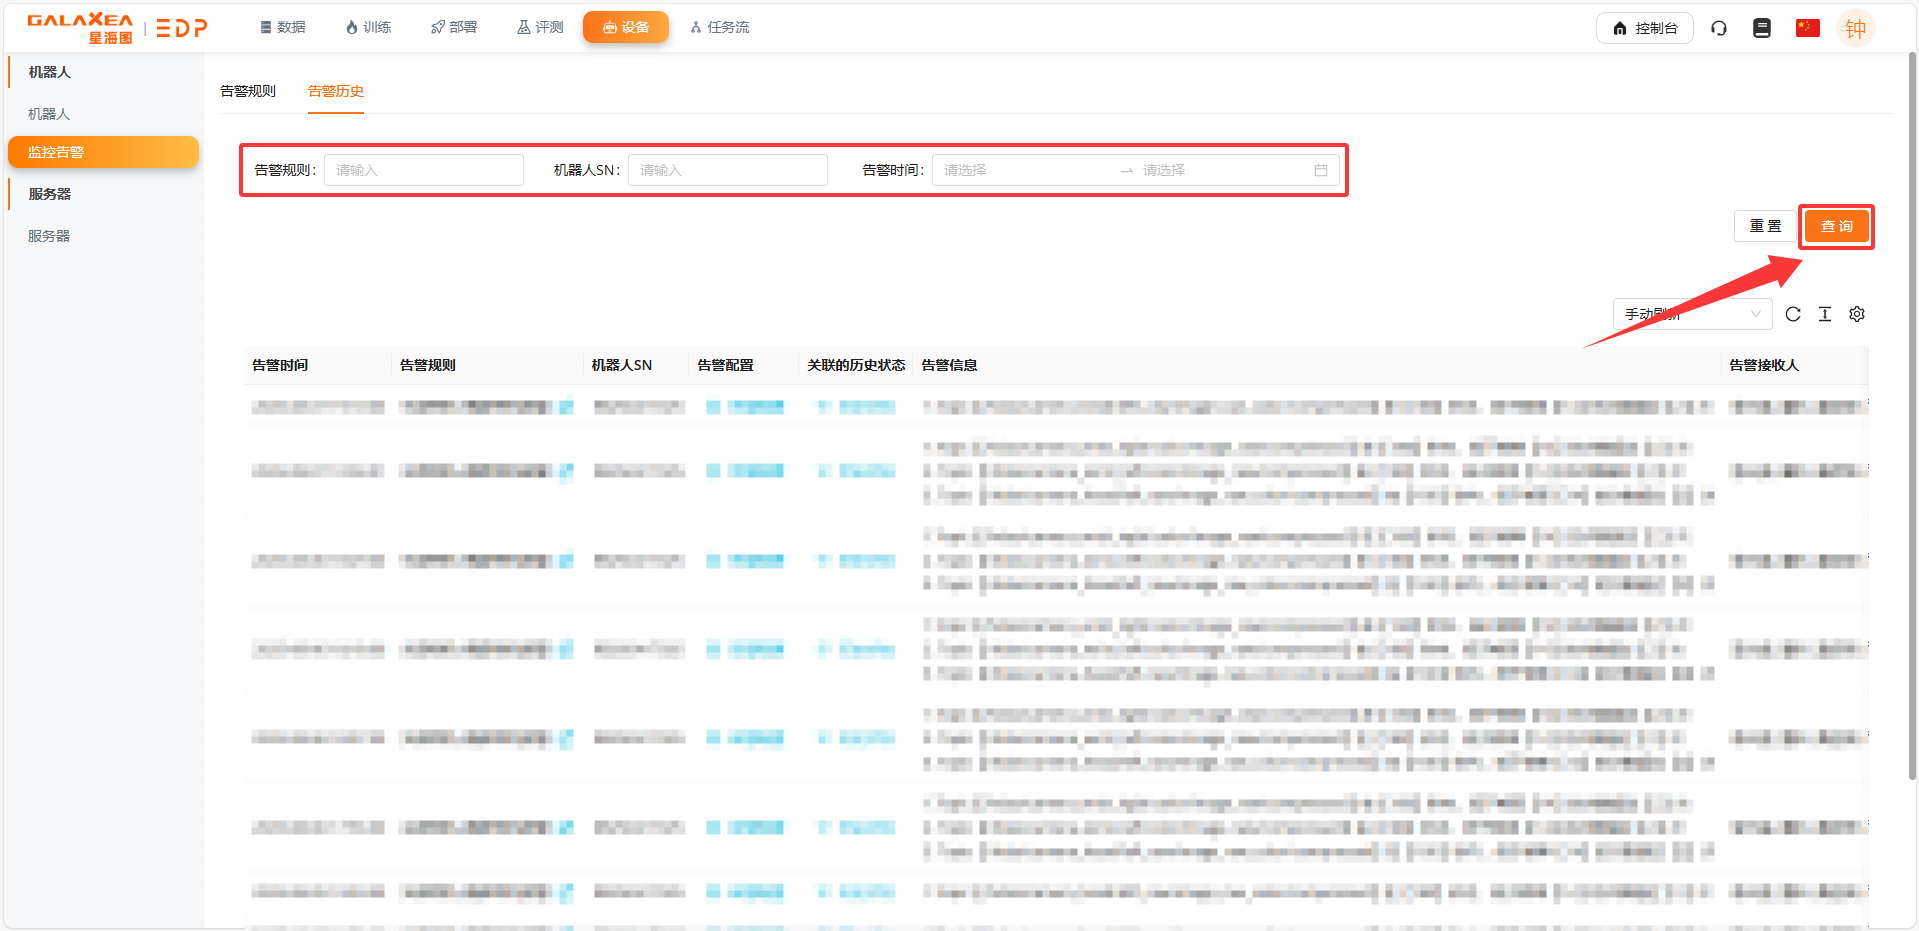Open table column settings gear icon
Viewport: 1919px width, 931px height.
tap(1857, 314)
